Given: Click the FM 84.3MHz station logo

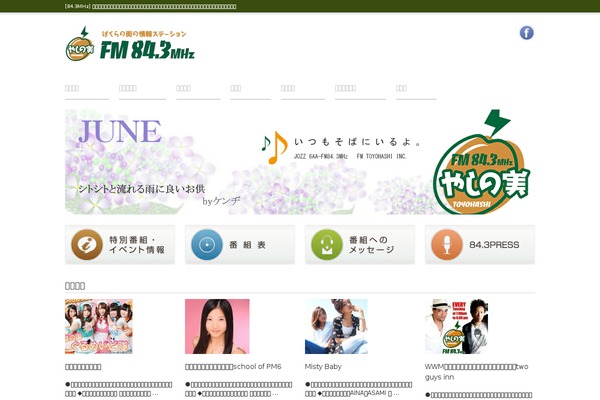Looking at the screenshot, I should click(130, 44).
